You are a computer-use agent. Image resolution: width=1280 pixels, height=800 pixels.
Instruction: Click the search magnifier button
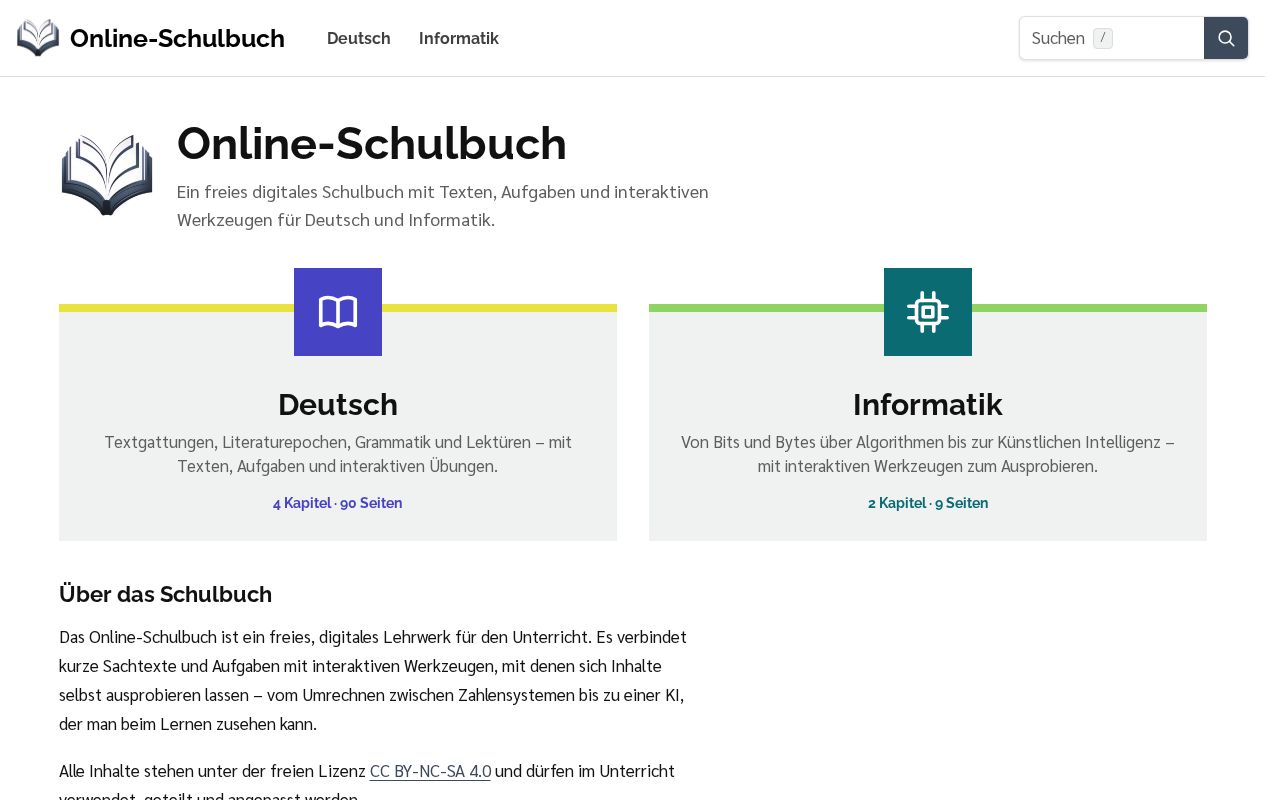[1226, 38]
